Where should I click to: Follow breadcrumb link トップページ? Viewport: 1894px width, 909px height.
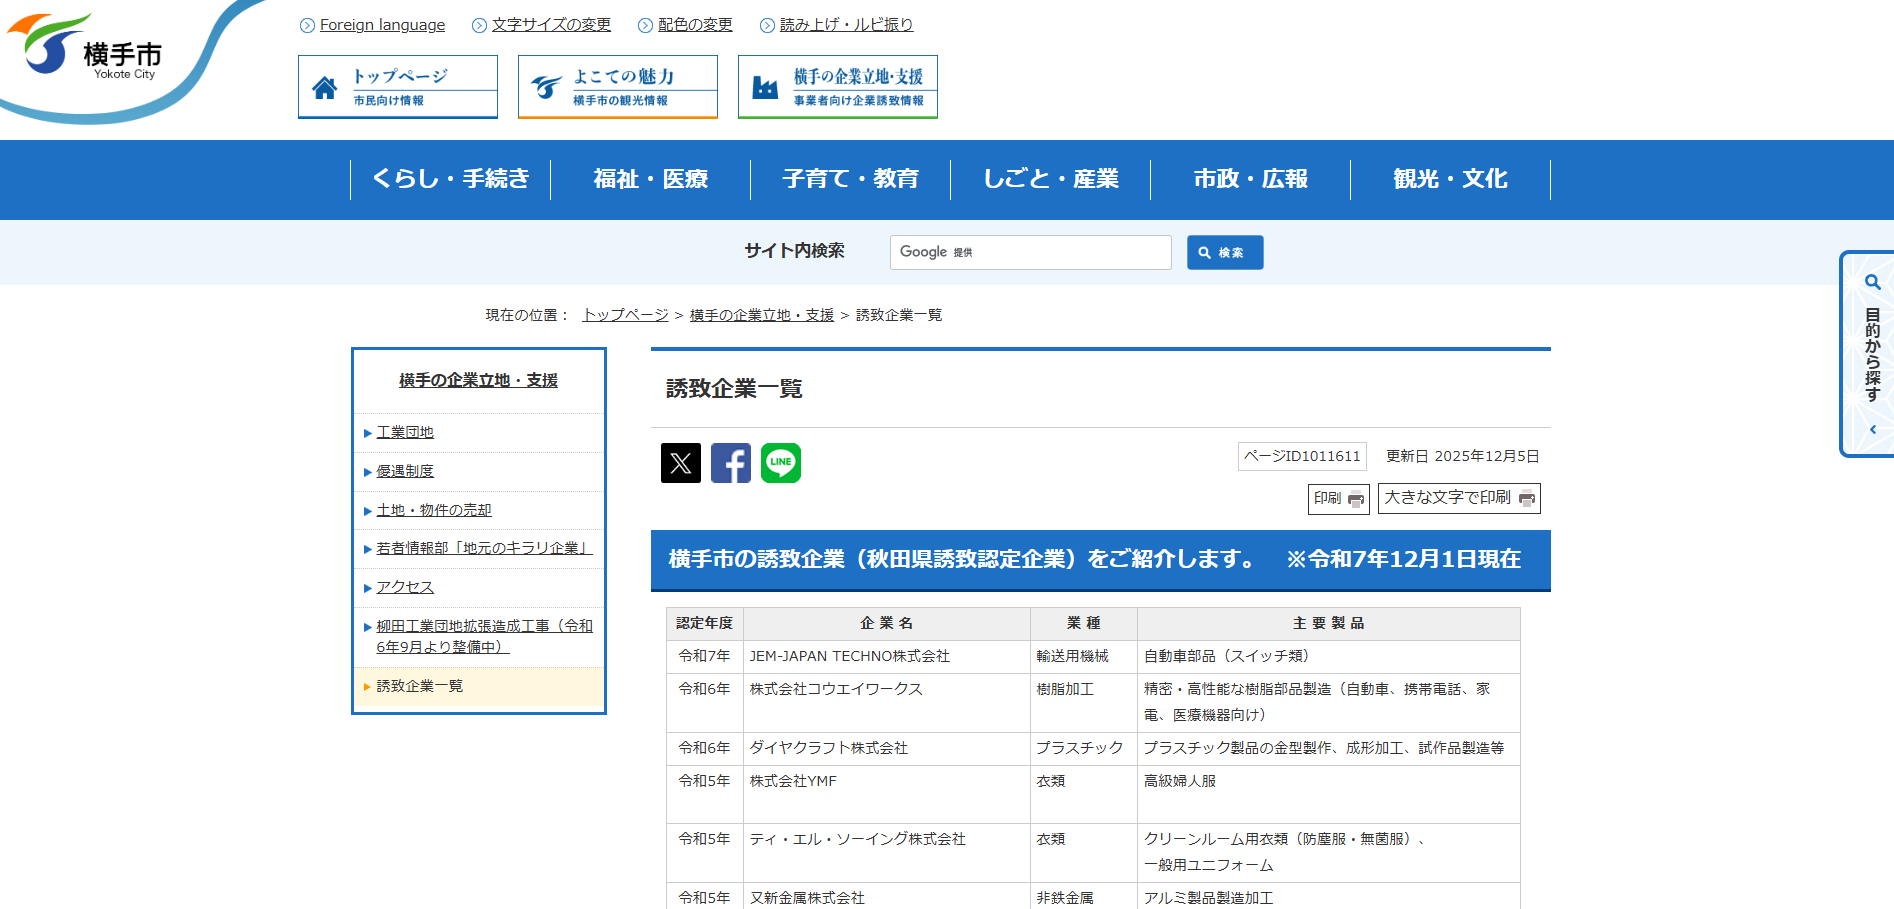click(626, 315)
